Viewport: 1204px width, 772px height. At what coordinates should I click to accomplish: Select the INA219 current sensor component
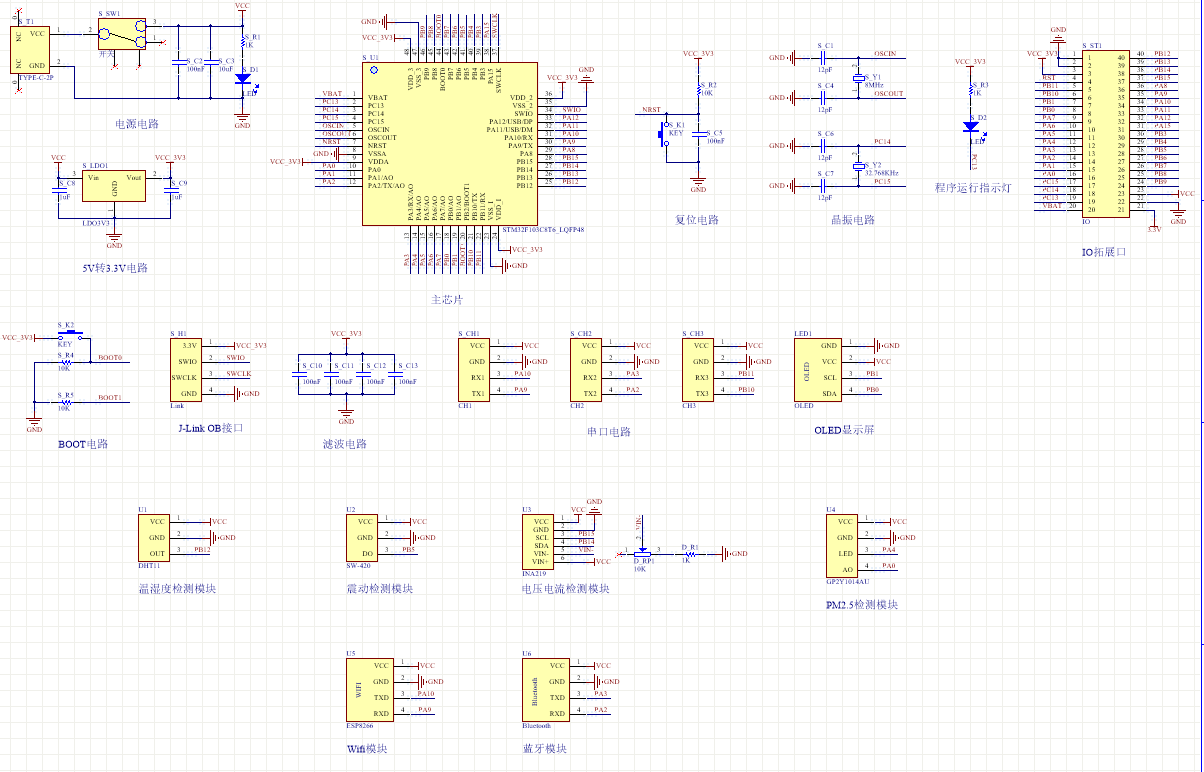pyautogui.click(x=540, y=543)
